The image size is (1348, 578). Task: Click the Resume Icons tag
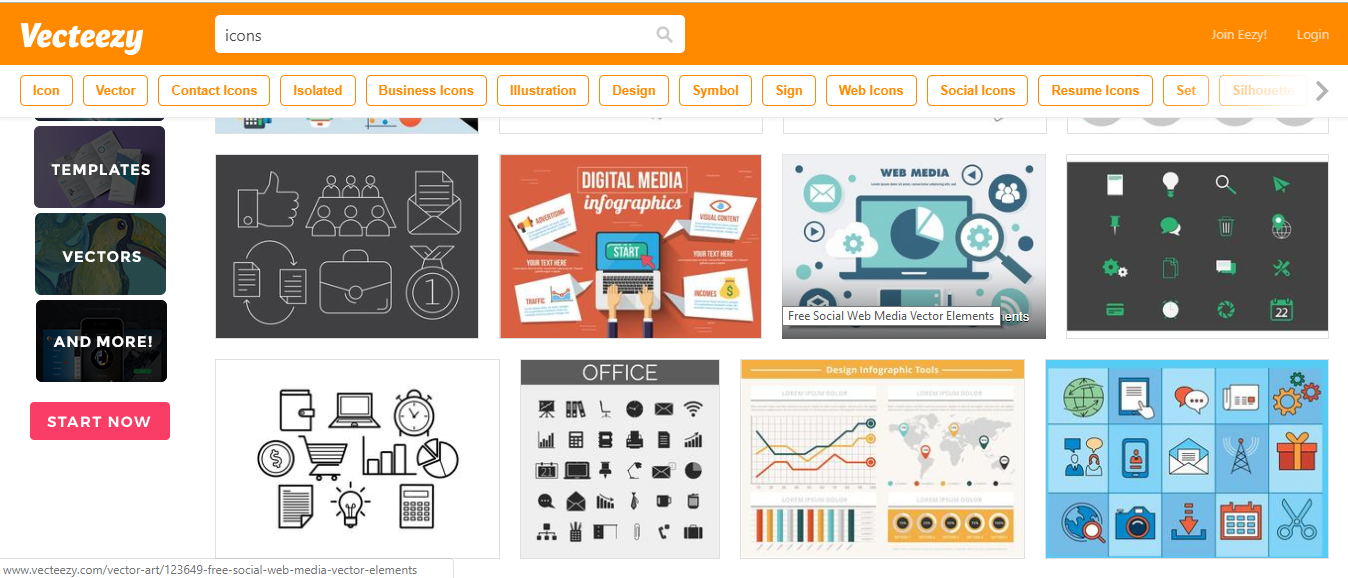tap(1095, 90)
